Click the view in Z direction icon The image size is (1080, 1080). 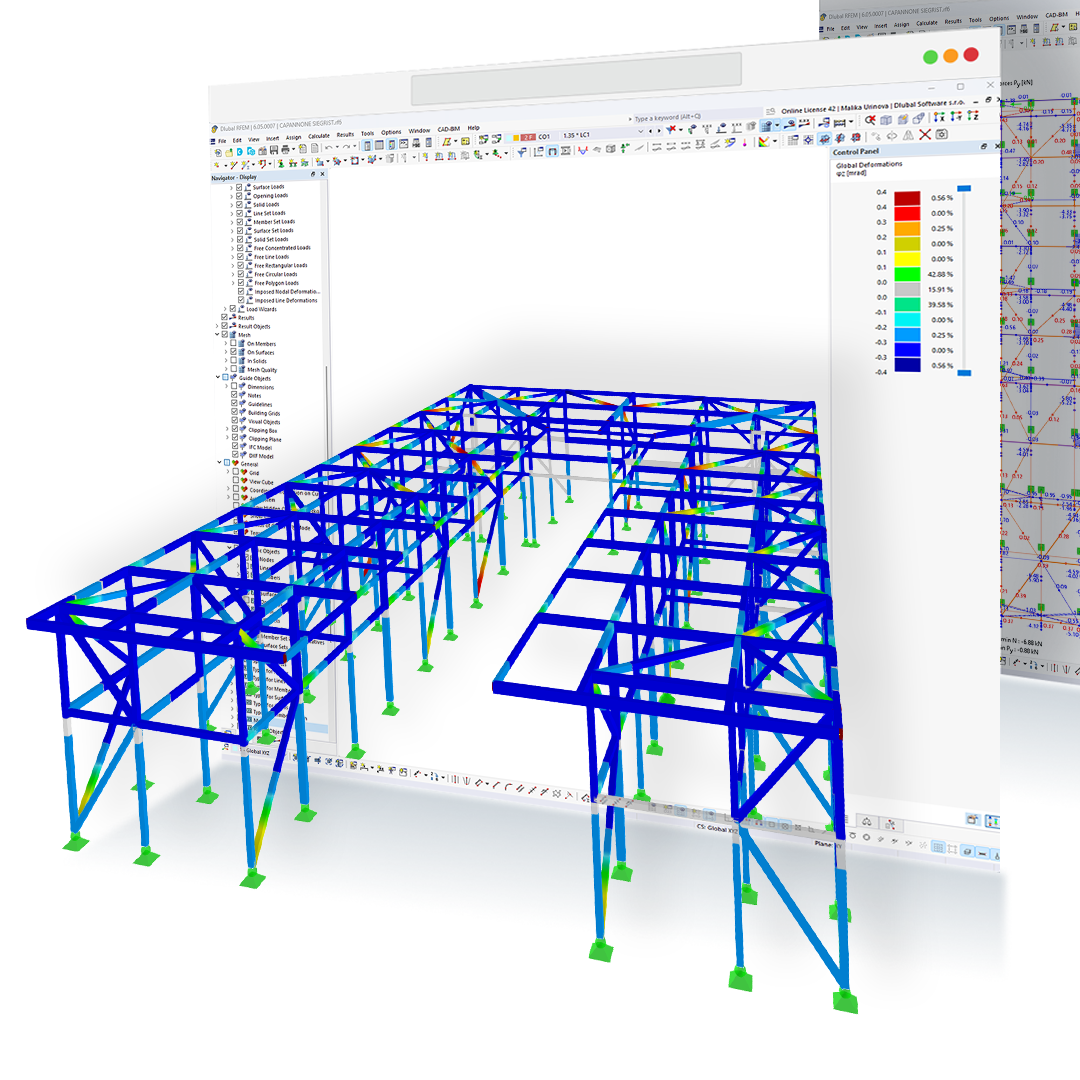[973, 115]
